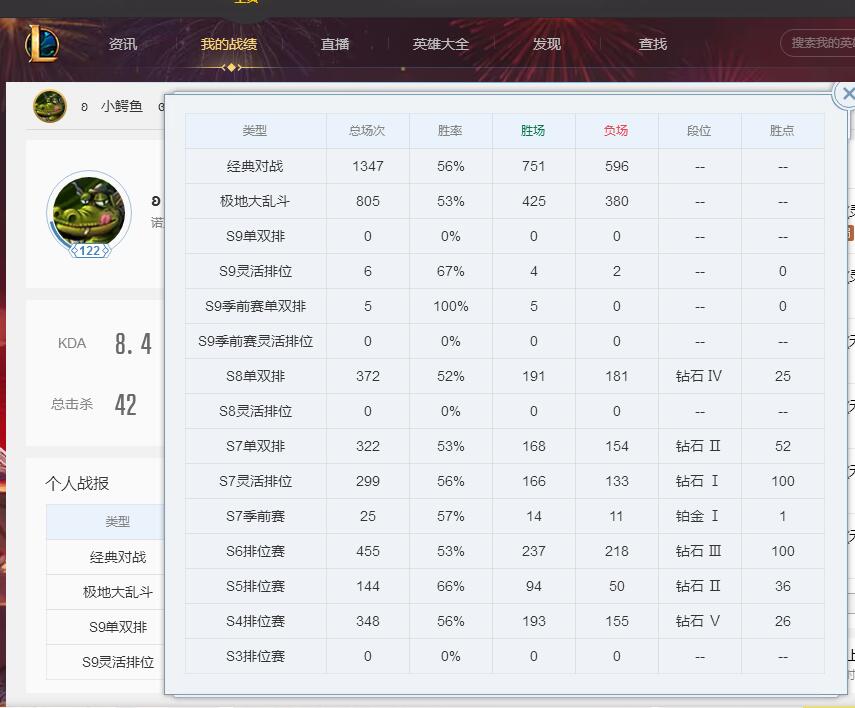The width and height of the screenshot is (855, 708).
Task: Close the season stats popup
Action: (x=847, y=94)
